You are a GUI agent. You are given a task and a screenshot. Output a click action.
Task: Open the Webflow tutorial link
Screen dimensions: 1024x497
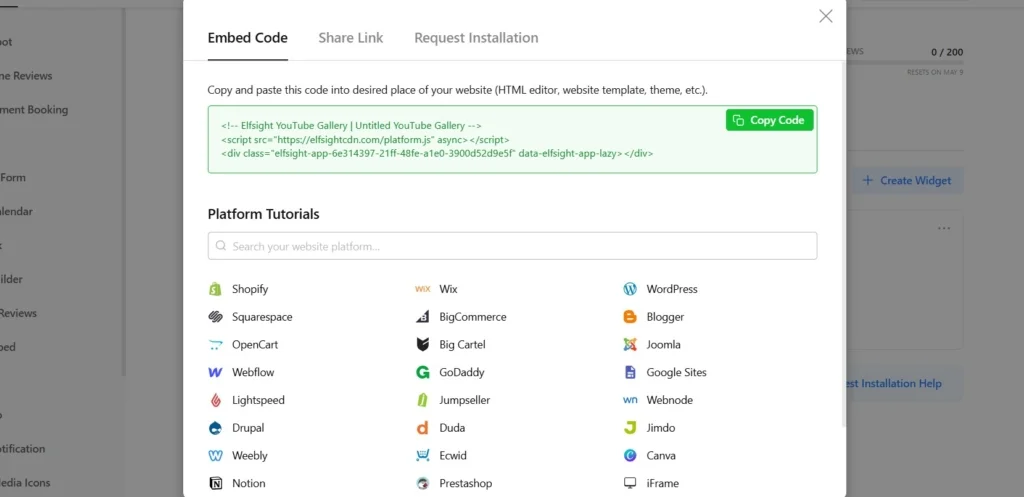pos(252,372)
